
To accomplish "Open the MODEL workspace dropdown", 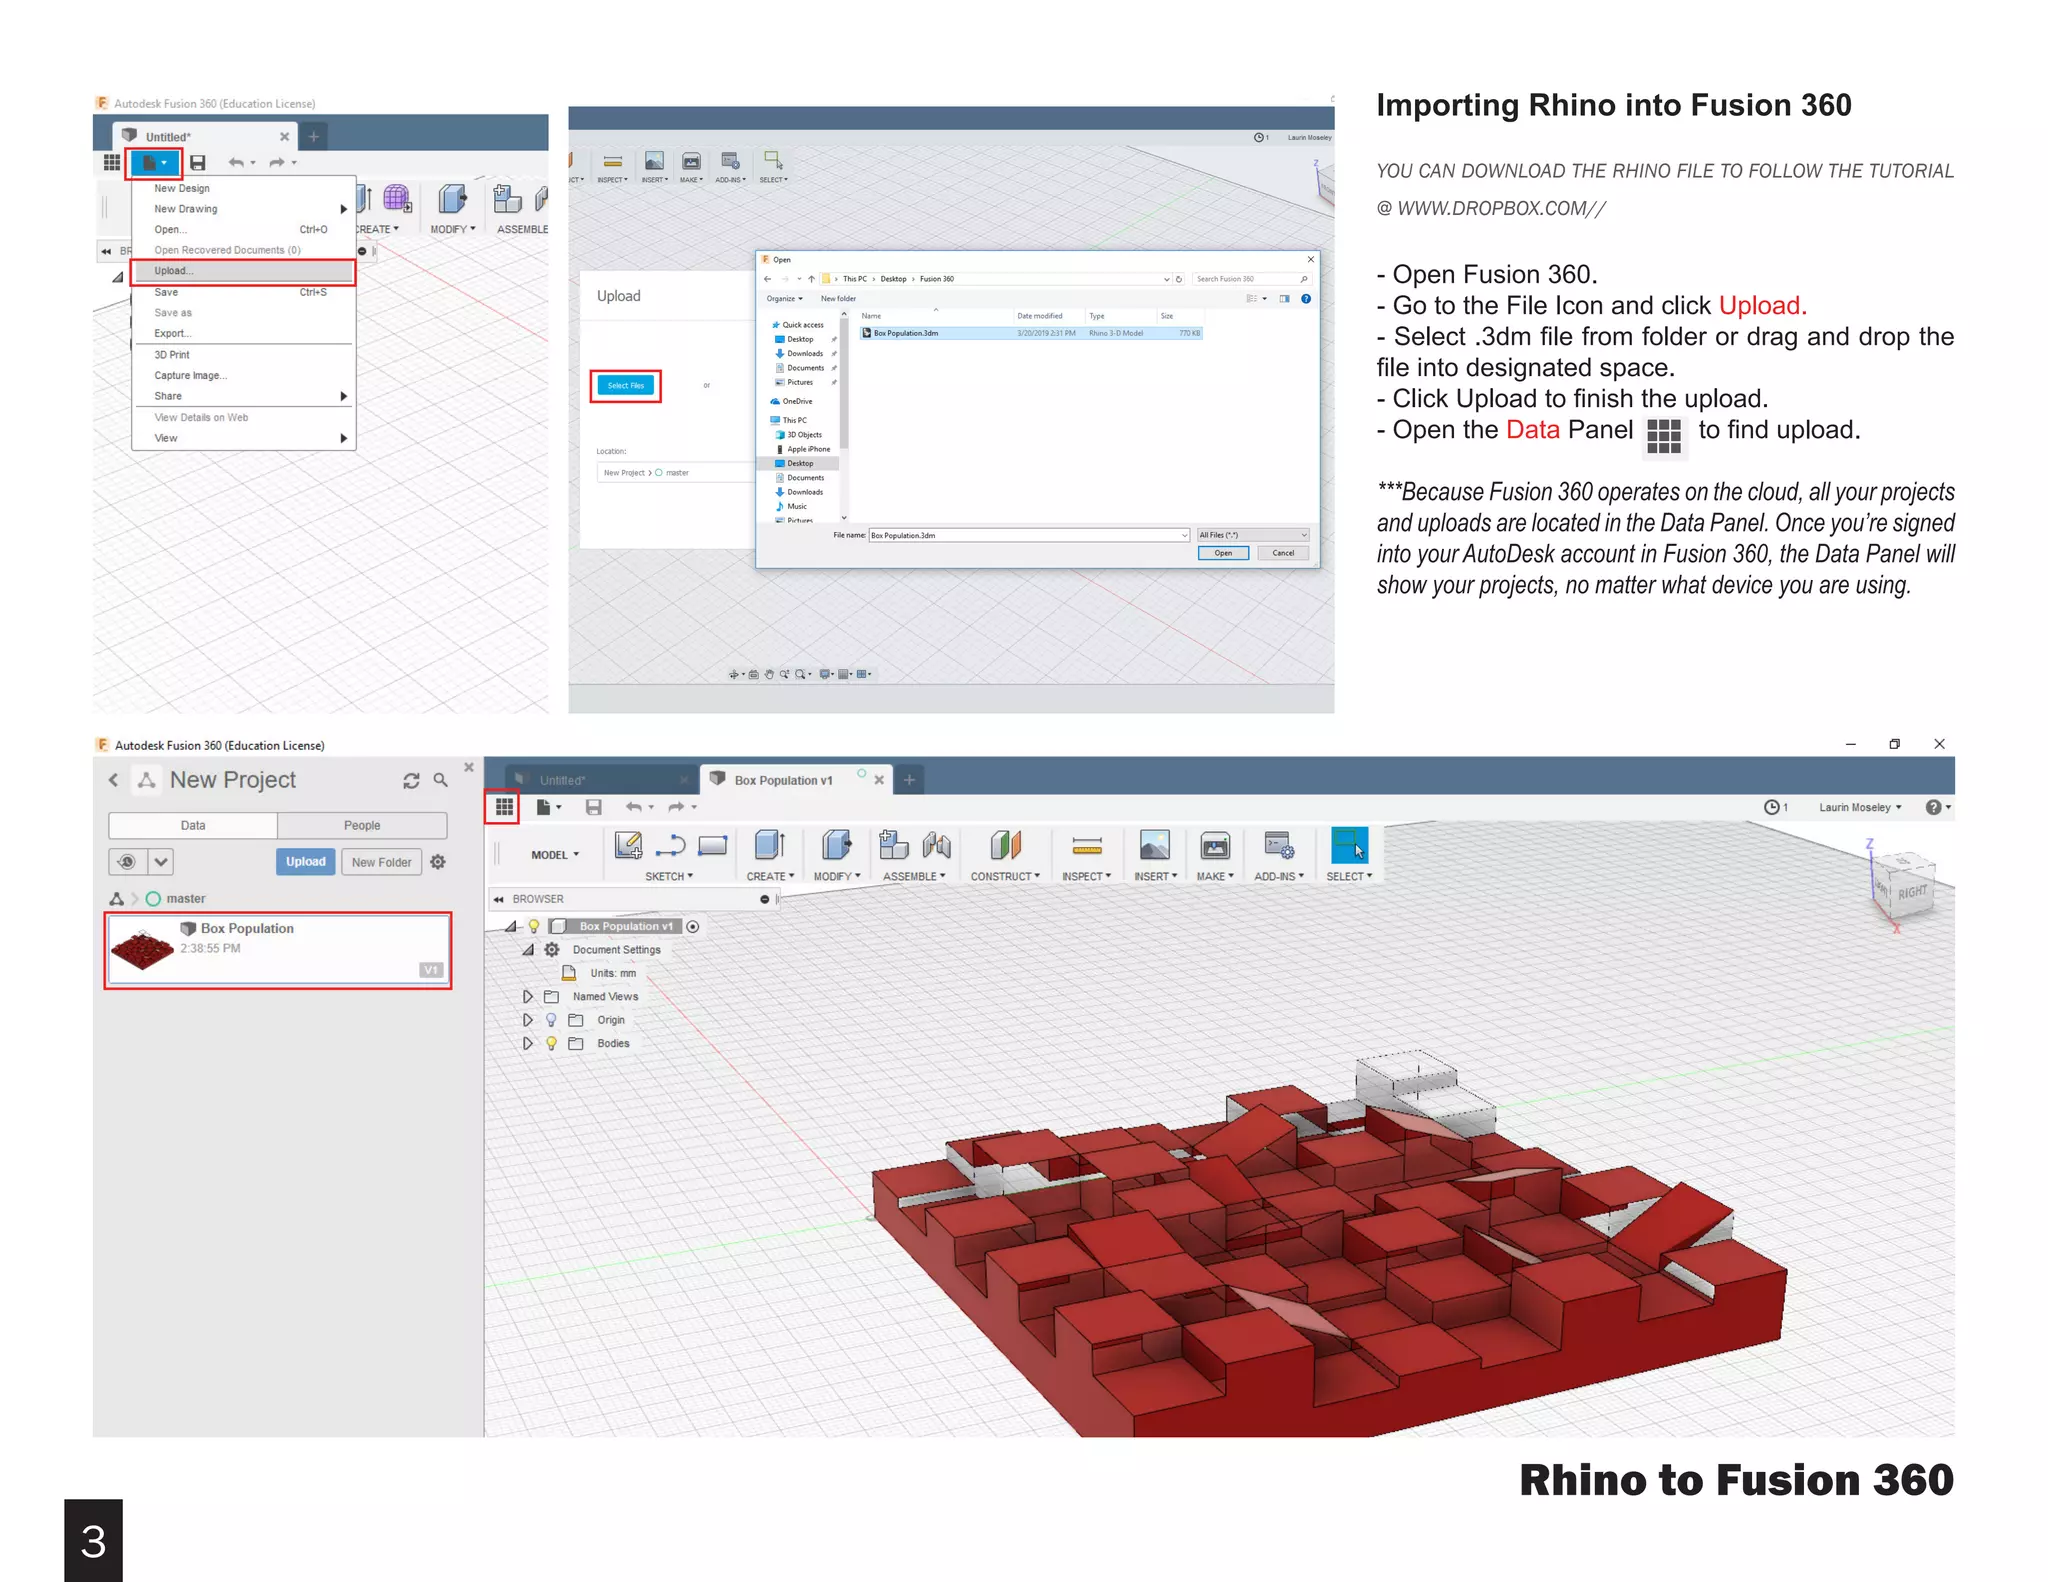I will tap(555, 855).
